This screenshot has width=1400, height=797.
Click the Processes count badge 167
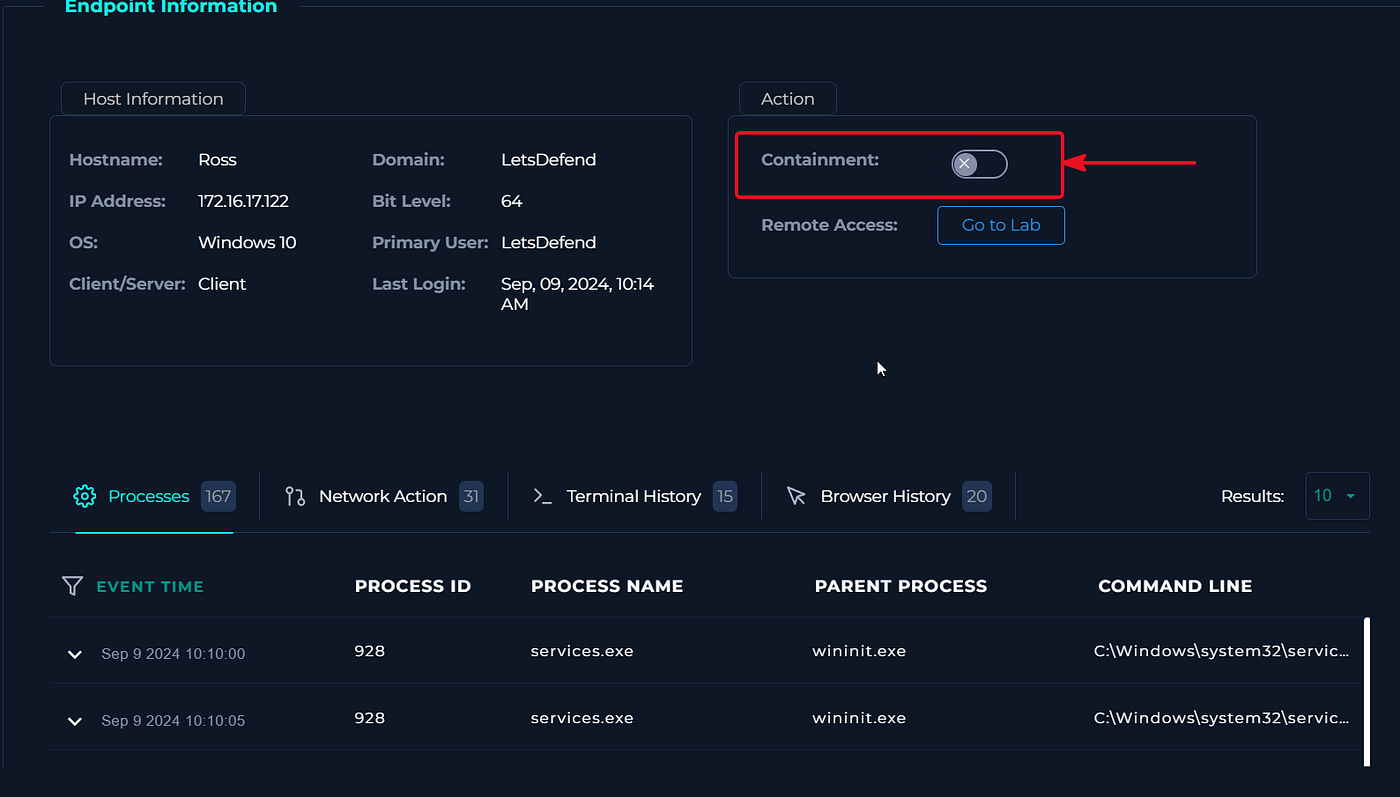click(x=218, y=496)
